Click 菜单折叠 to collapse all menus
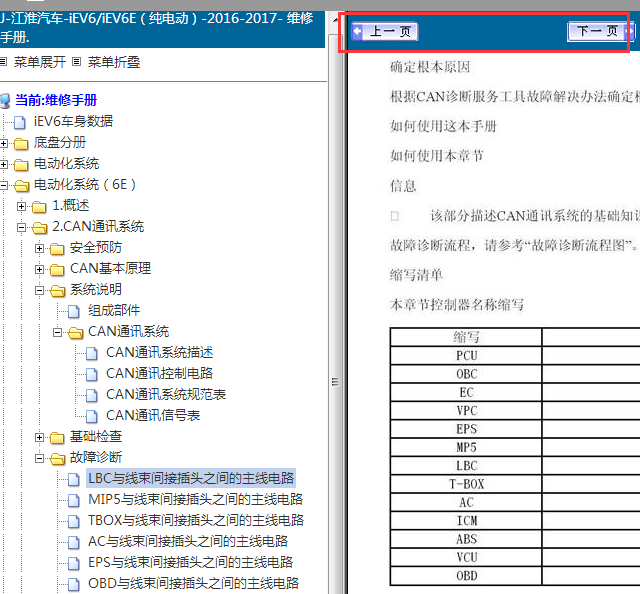Viewport: 640px width, 594px height. coord(114,62)
